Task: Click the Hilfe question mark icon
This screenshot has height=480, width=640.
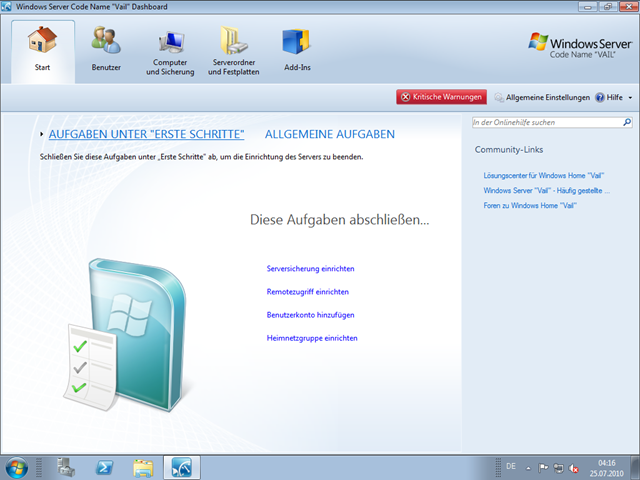Action: tap(600, 98)
